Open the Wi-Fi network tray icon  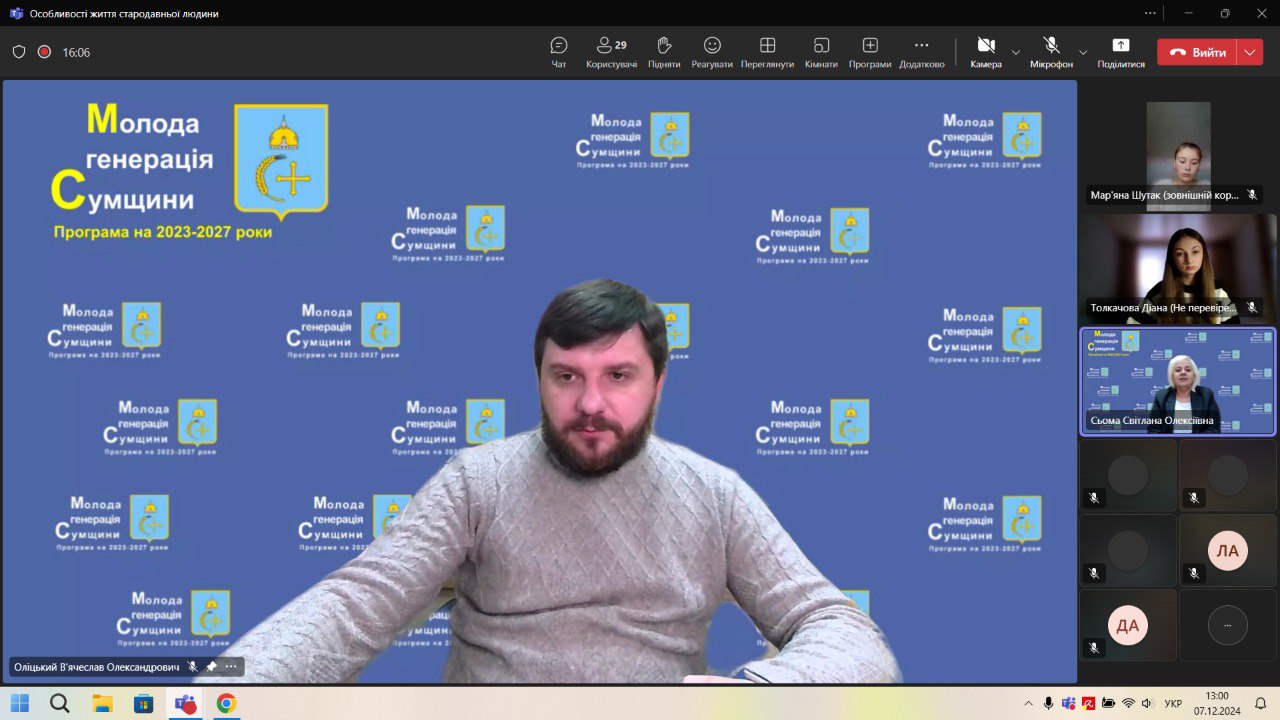[1129, 703]
